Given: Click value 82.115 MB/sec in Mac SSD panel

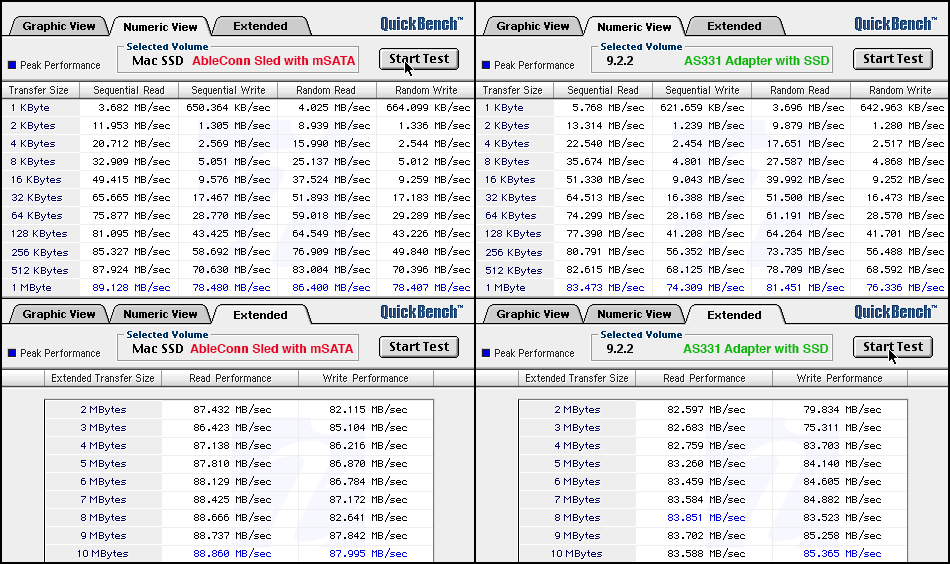Looking at the screenshot, I should click(x=368, y=410).
